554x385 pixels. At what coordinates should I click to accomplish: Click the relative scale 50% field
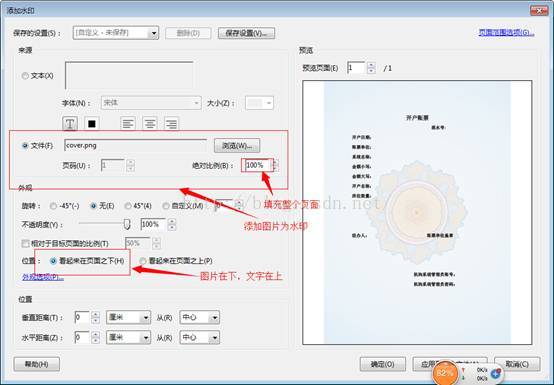138,243
